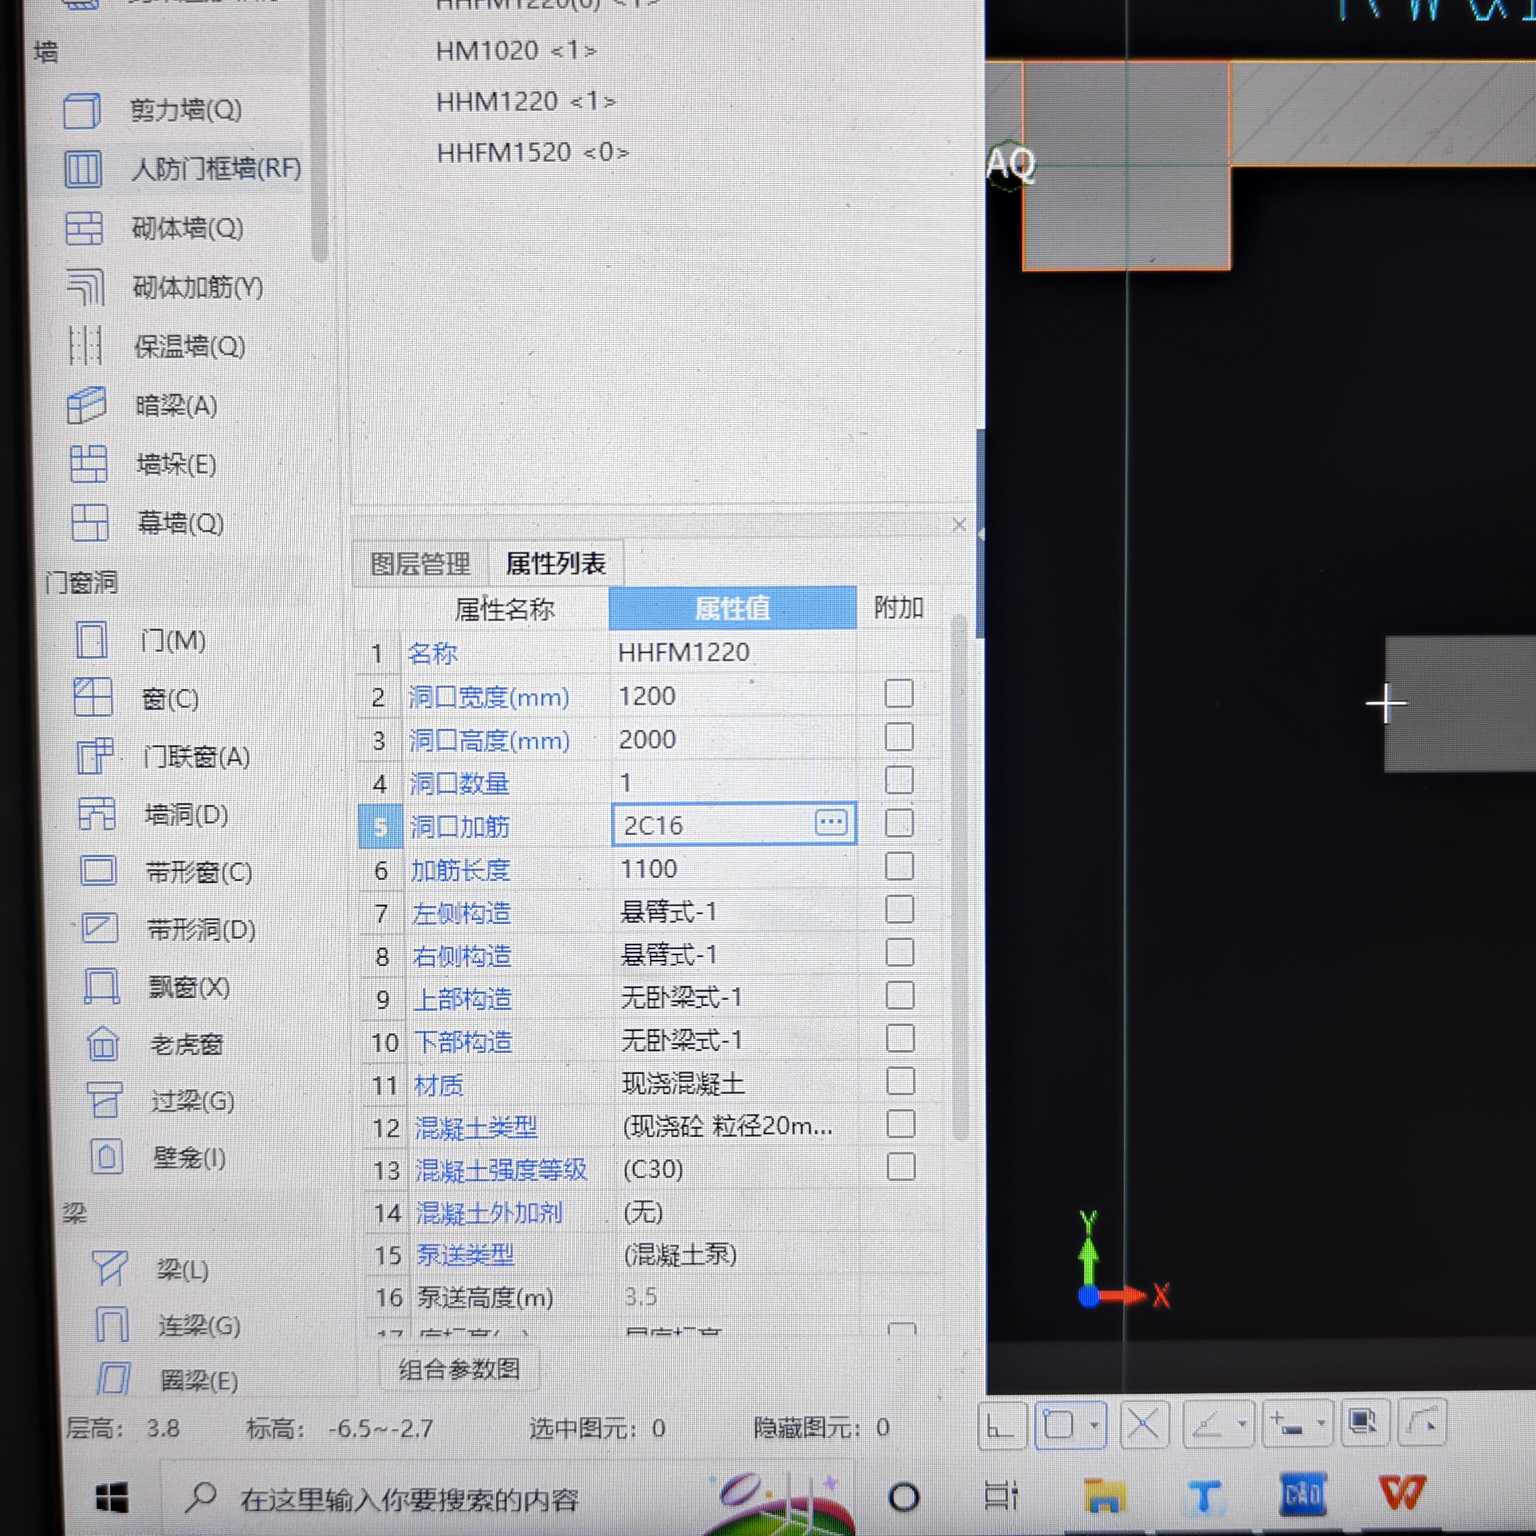This screenshot has height=1536, width=1536.
Task: Select the 门(M) door icon
Action: click(92, 640)
